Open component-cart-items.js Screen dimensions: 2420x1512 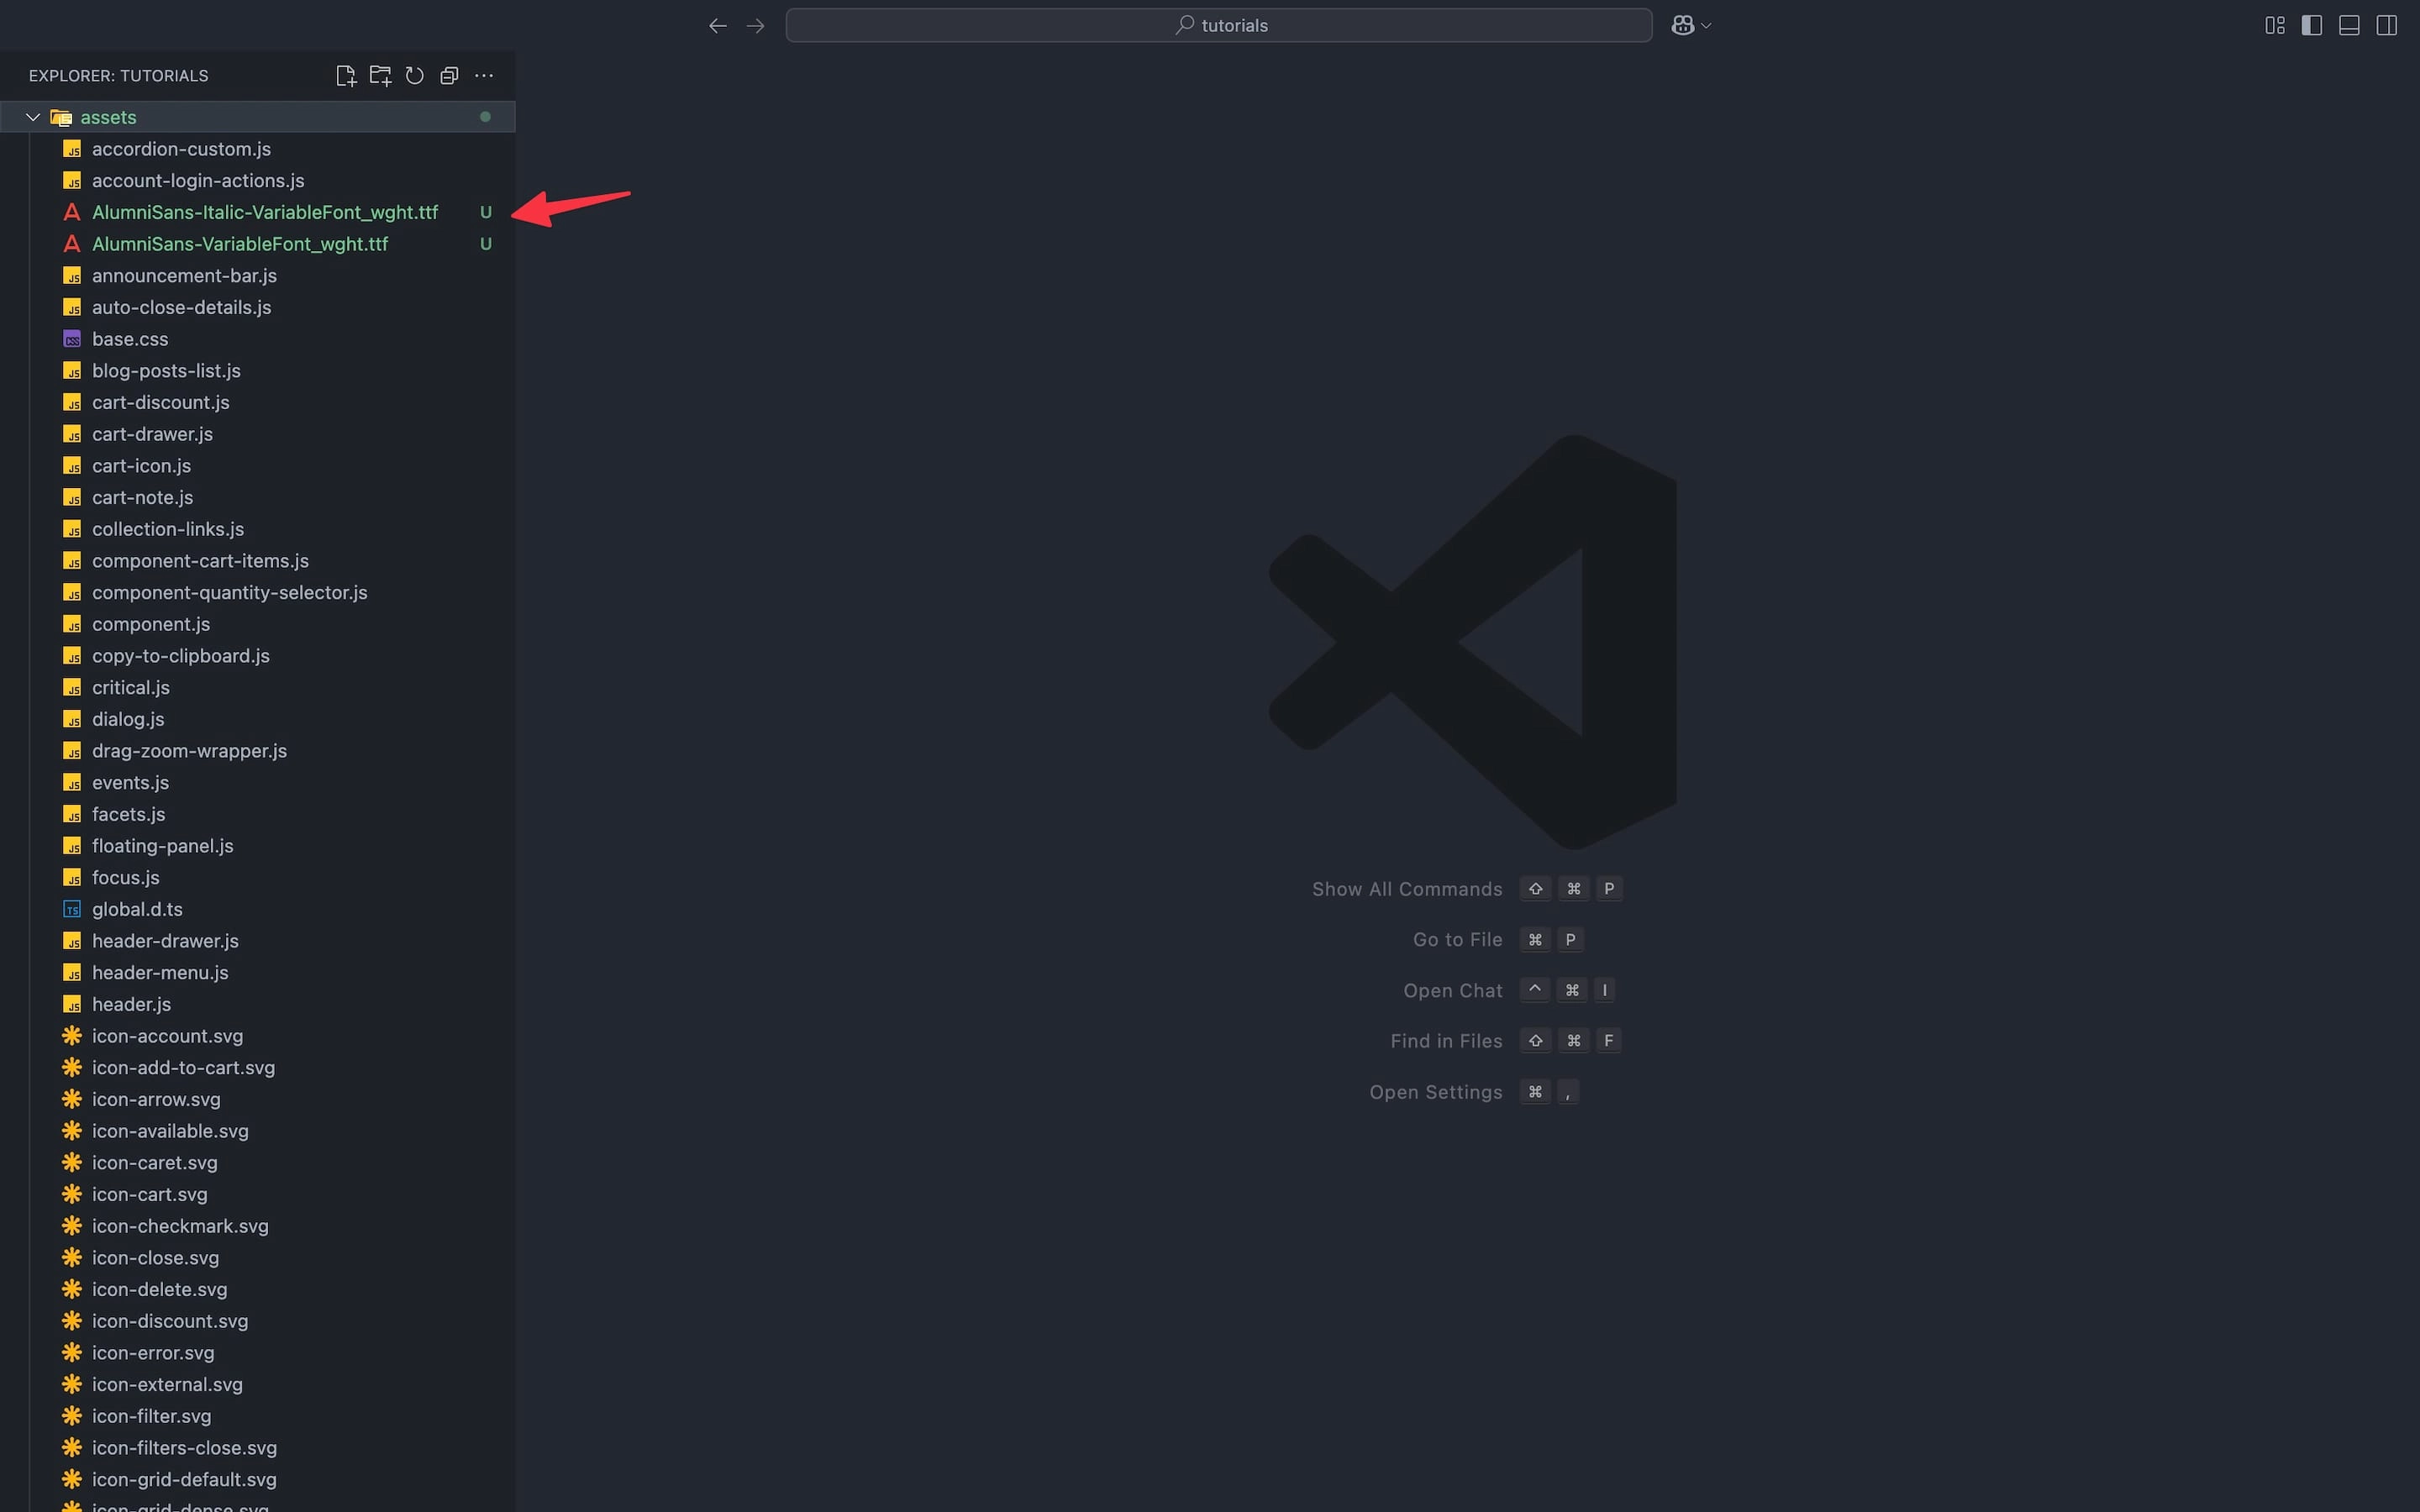[x=258, y=561]
